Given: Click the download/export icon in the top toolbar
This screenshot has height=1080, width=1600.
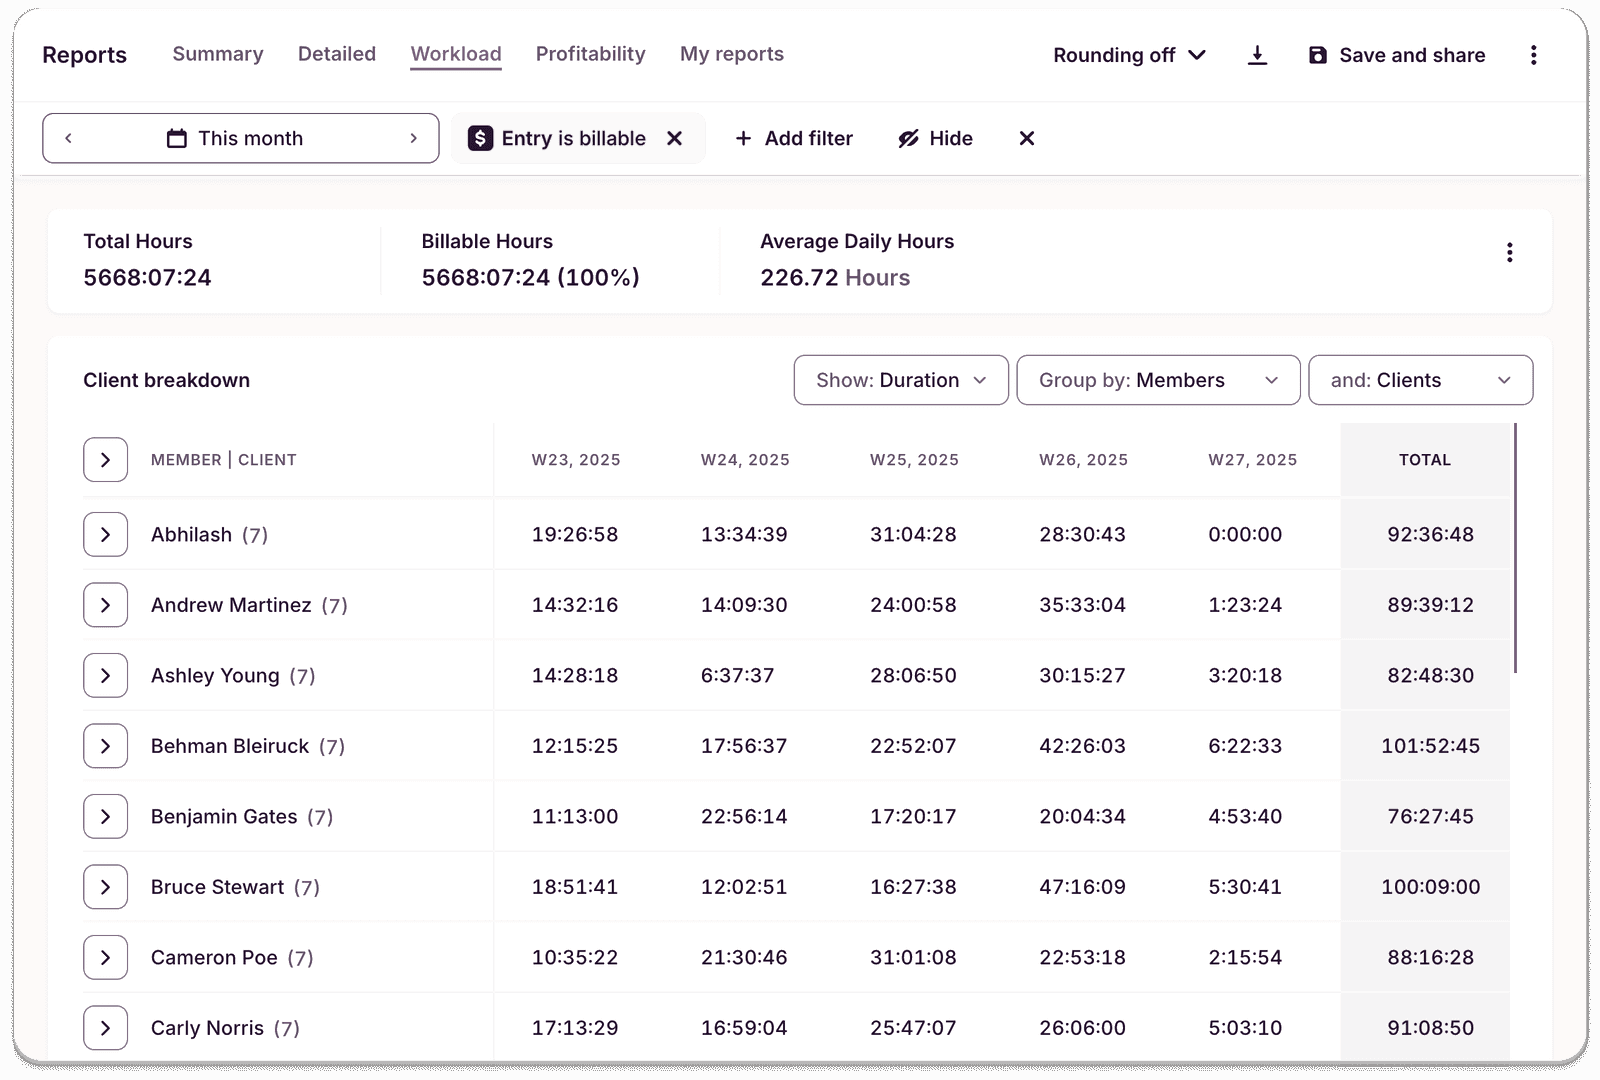Looking at the screenshot, I should tap(1257, 56).
